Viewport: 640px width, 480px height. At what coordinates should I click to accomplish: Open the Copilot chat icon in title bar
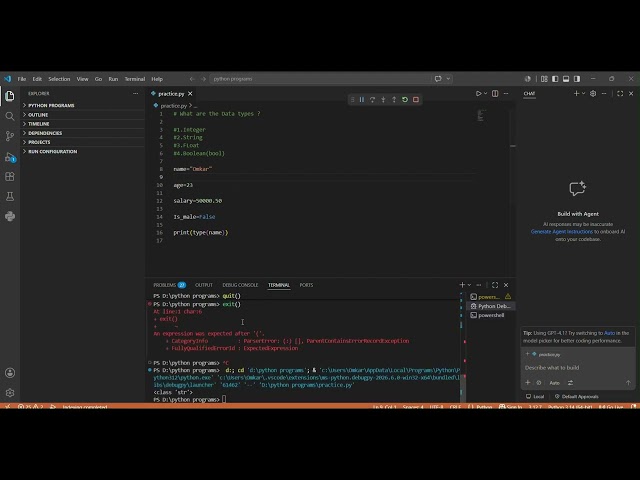(438, 79)
